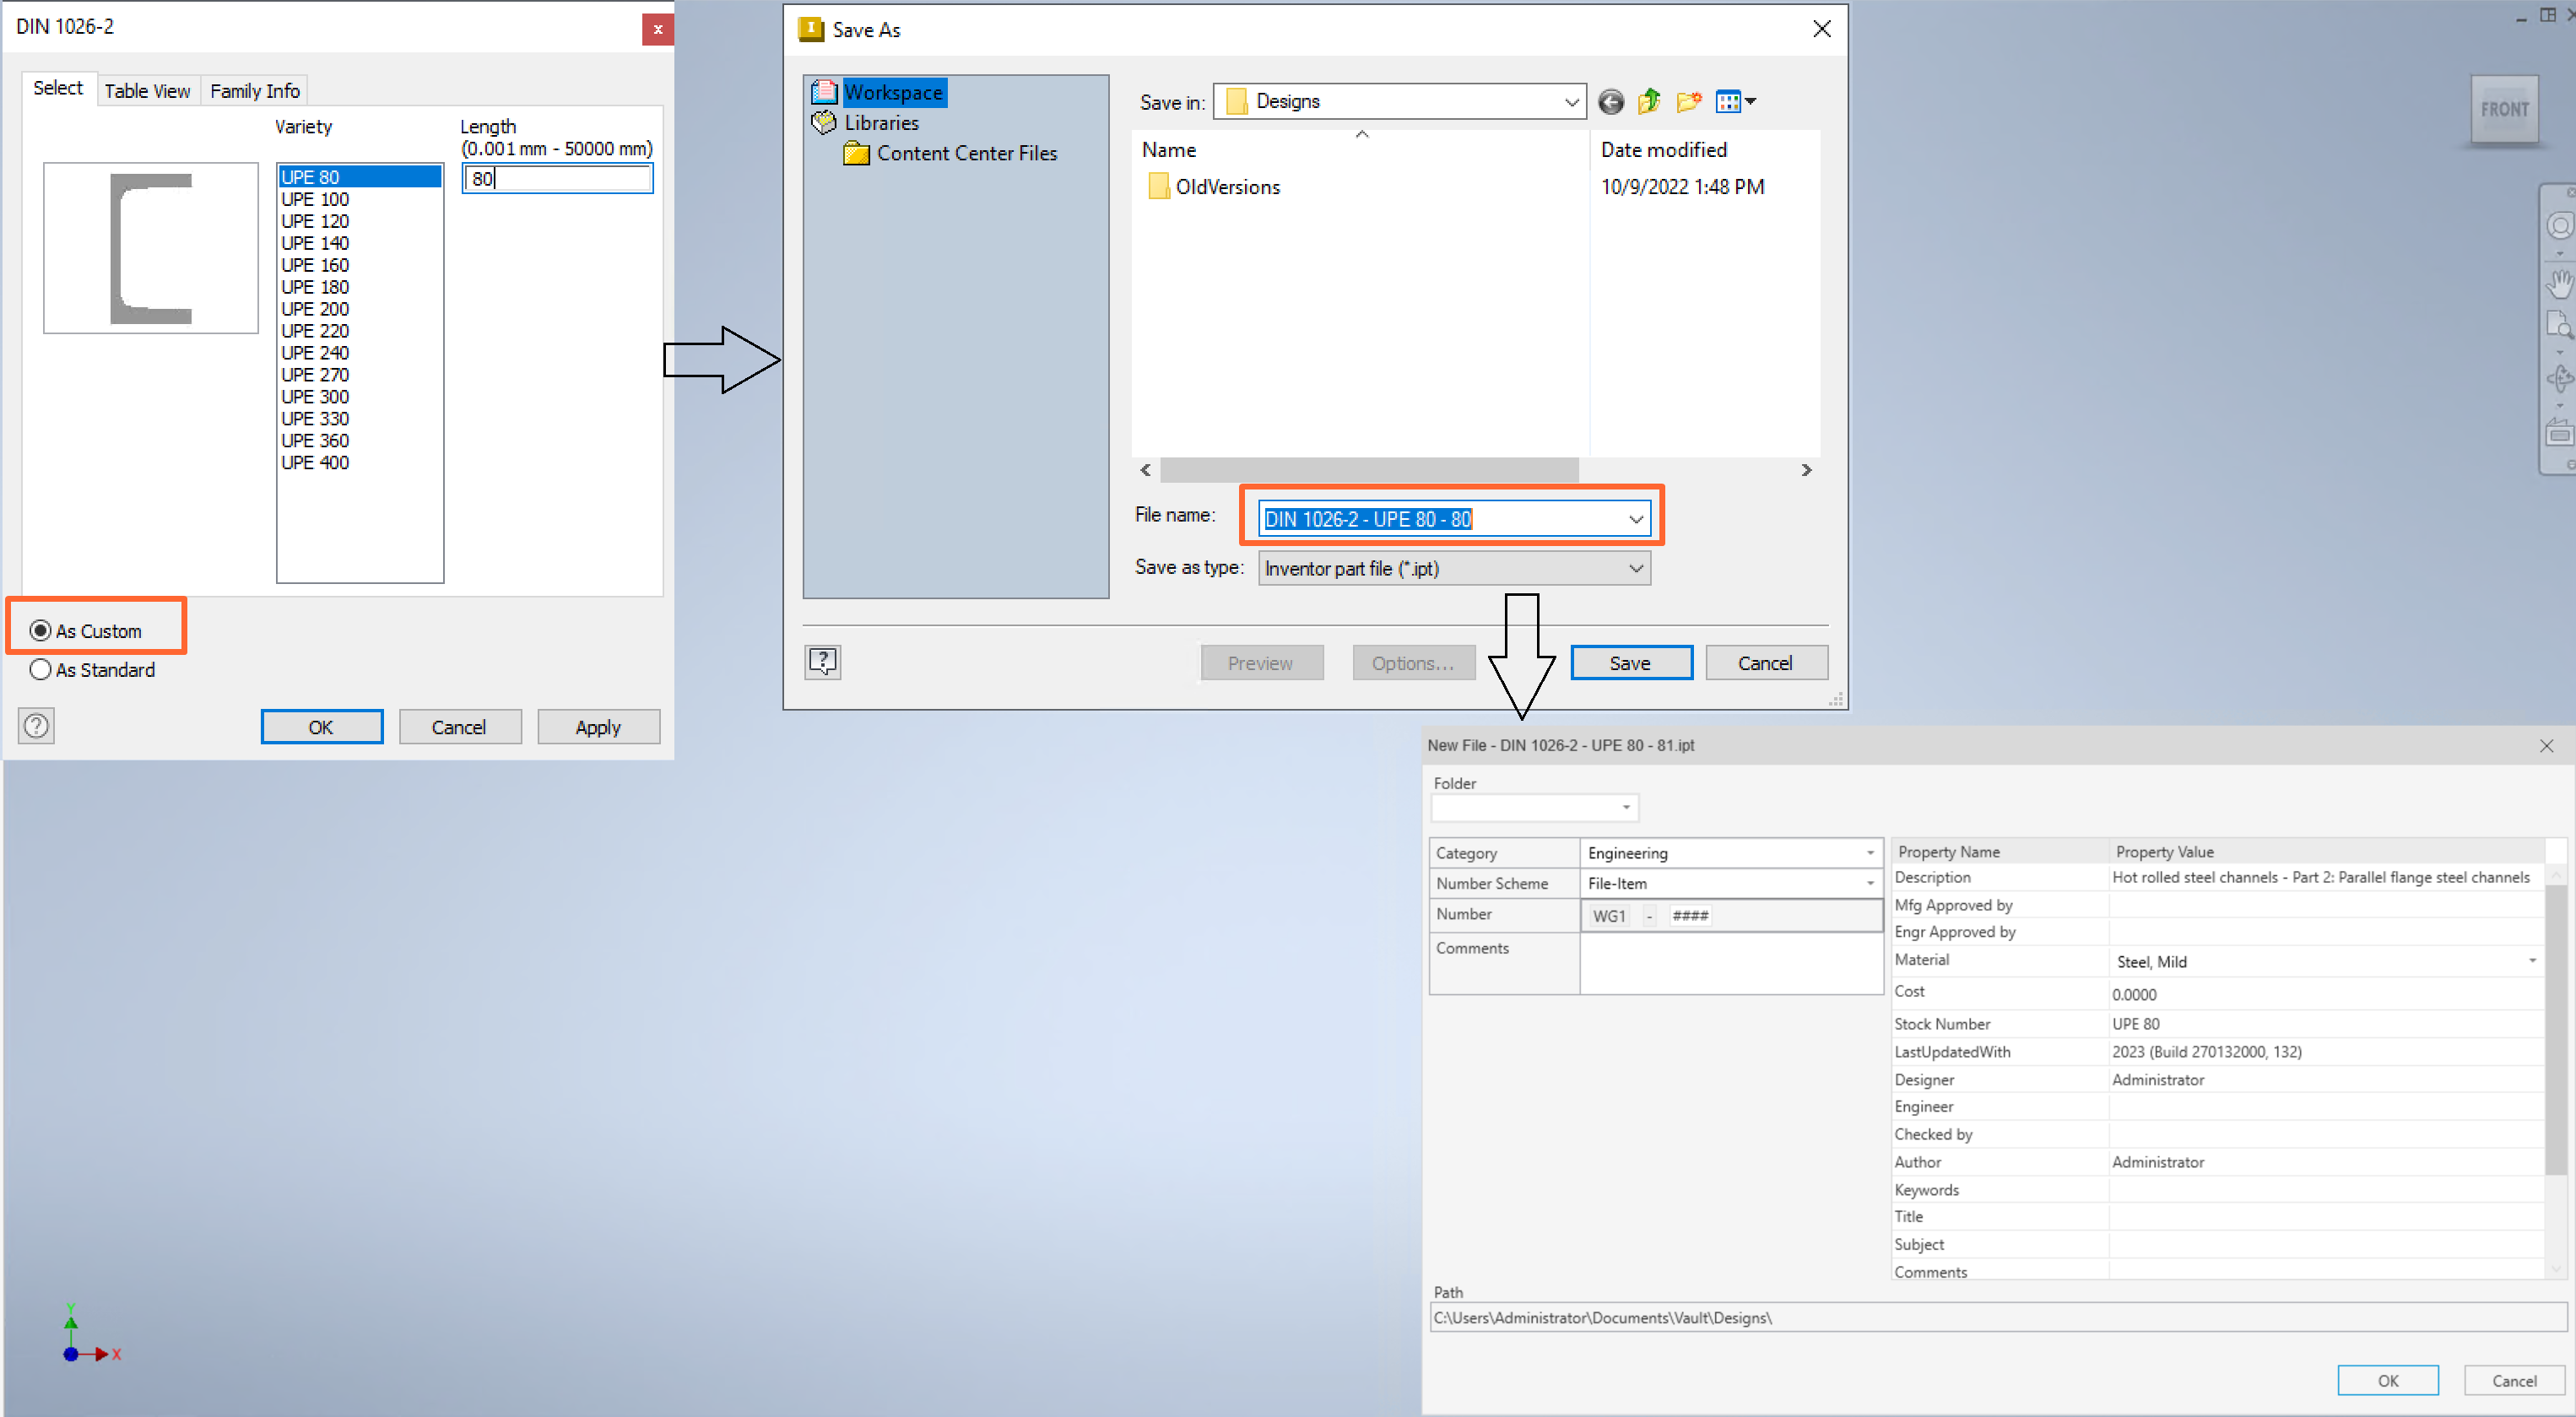This screenshot has height=1417, width=2576.
Task: Choose UPE 200 in the Variety list
Action: [x=314, y=309]
